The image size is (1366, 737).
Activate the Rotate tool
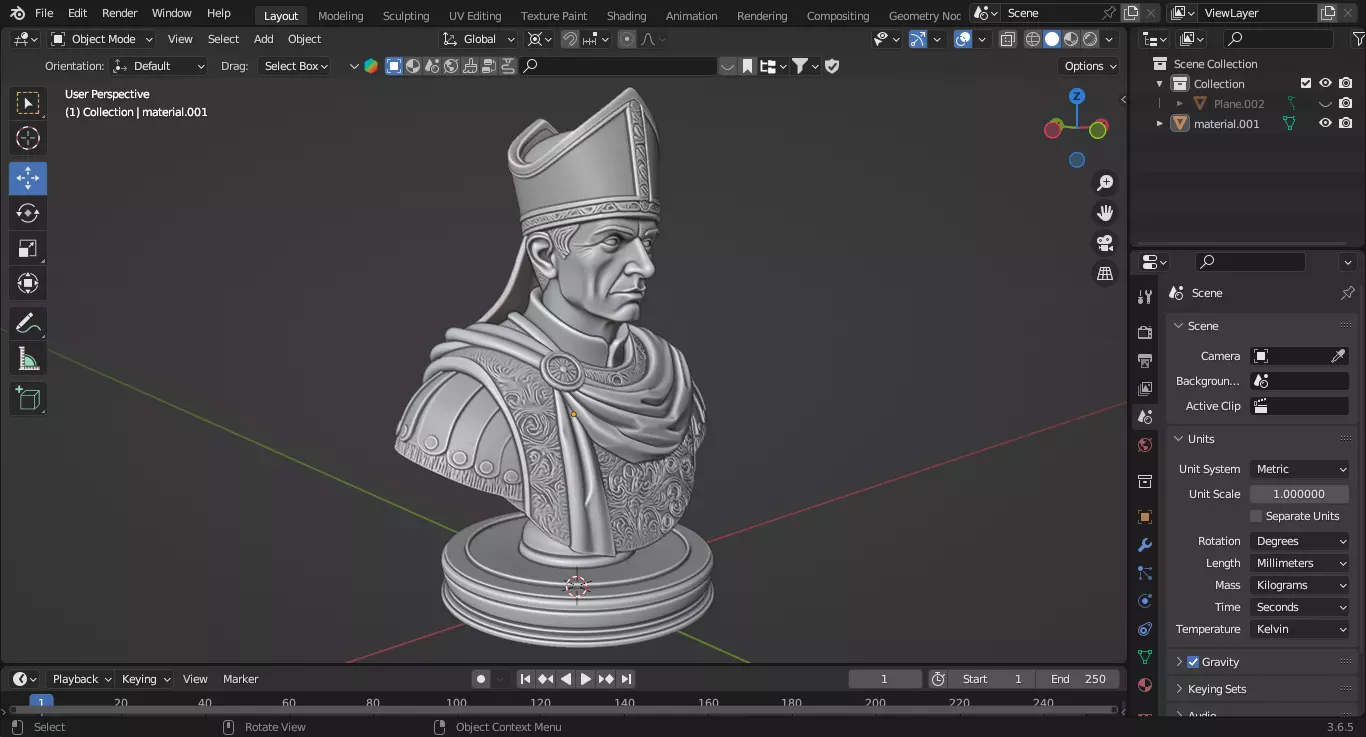tap(28, 213)
